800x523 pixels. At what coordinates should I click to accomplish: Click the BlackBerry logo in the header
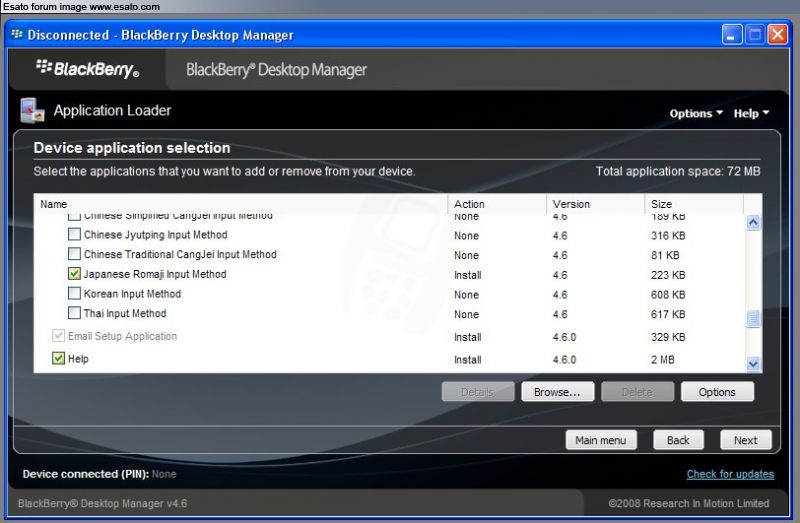click(87, 69)
